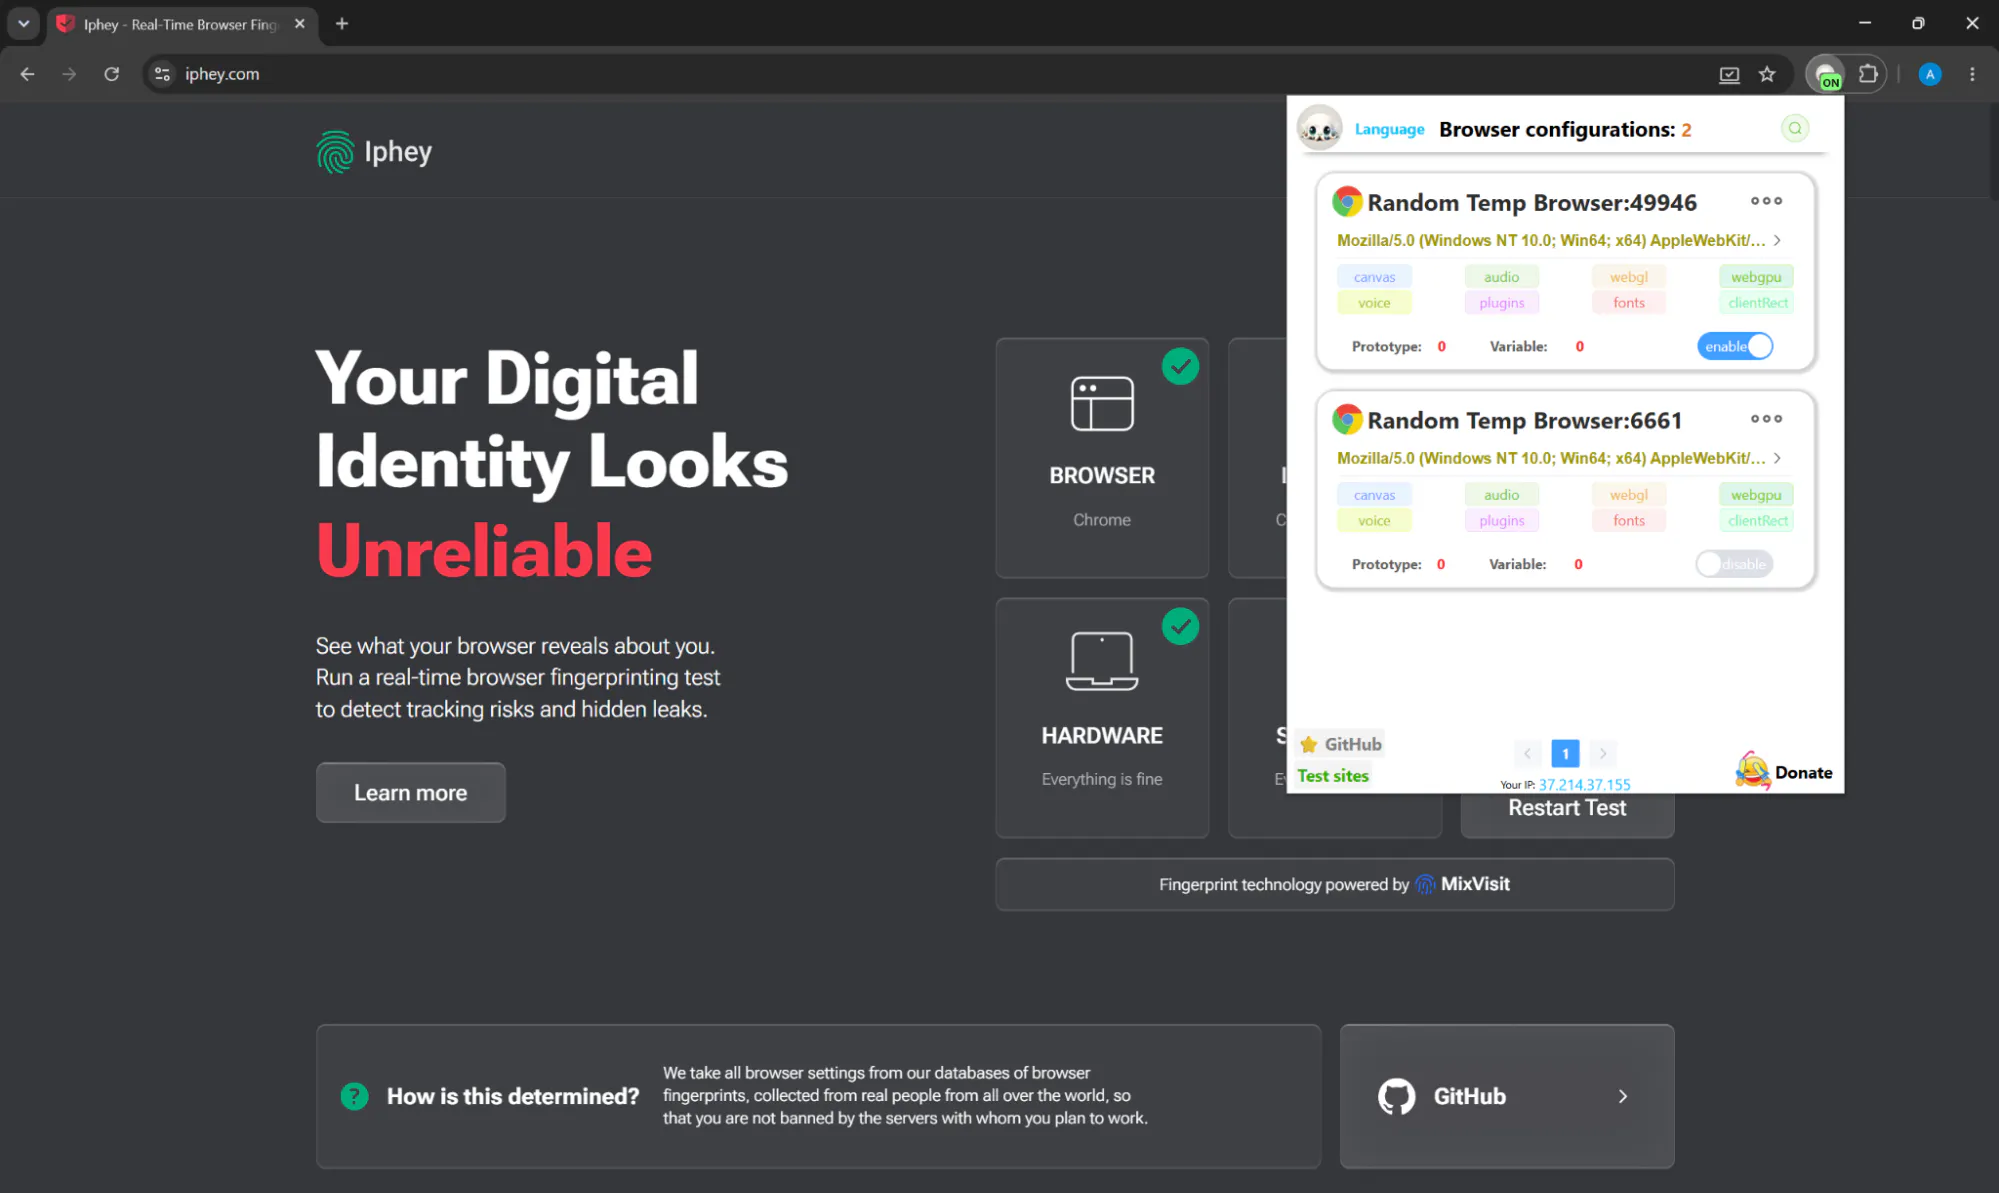Go to previous page in popup pagination
Viewport: 1999px width, 1193px height.
[x=1527, y=753]
